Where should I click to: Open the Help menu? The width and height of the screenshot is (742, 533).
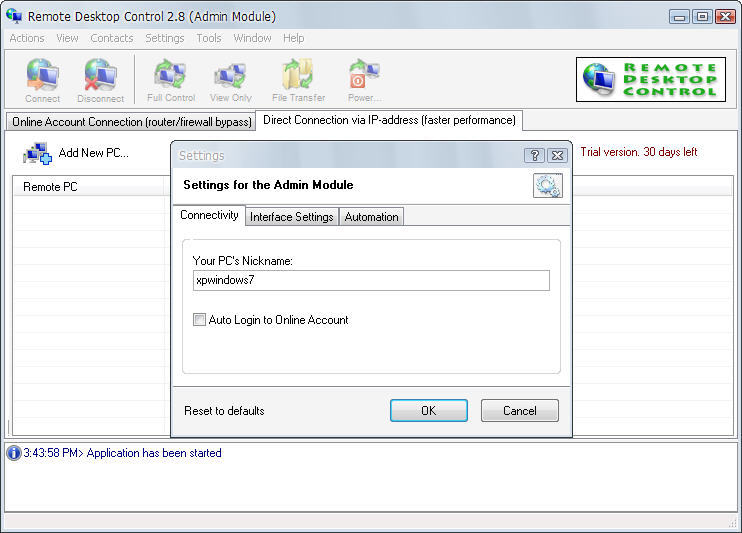click(x=293, y=38)
